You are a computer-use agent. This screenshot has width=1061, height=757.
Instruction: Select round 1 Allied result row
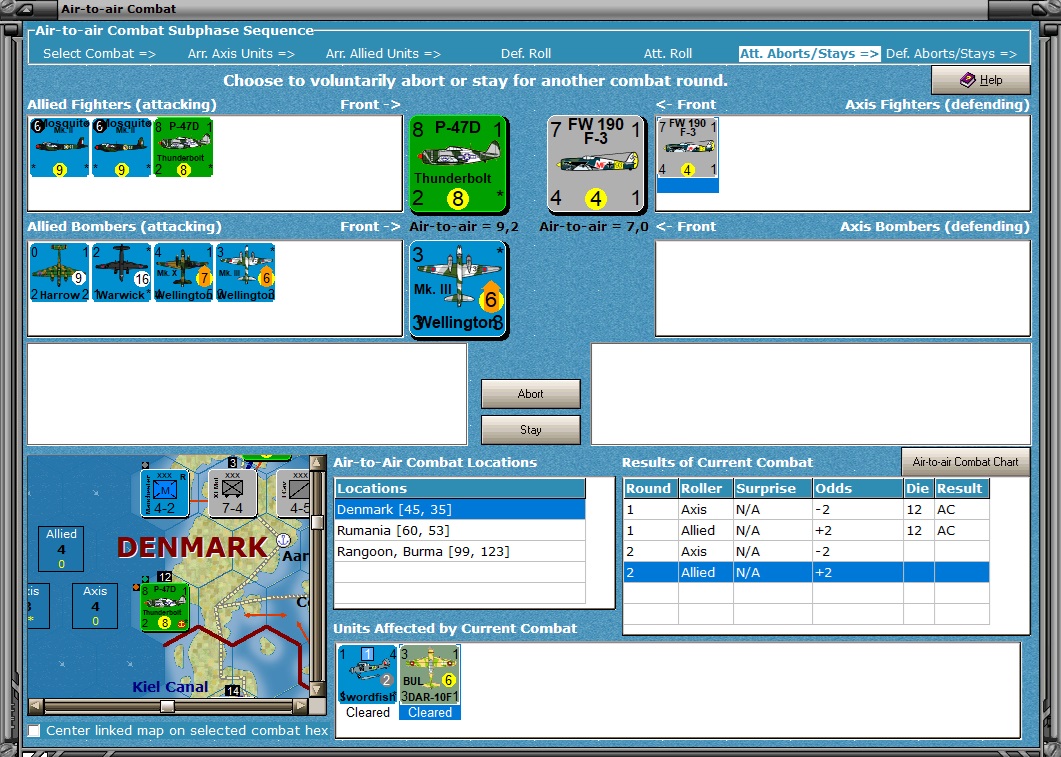click(806, 530)
